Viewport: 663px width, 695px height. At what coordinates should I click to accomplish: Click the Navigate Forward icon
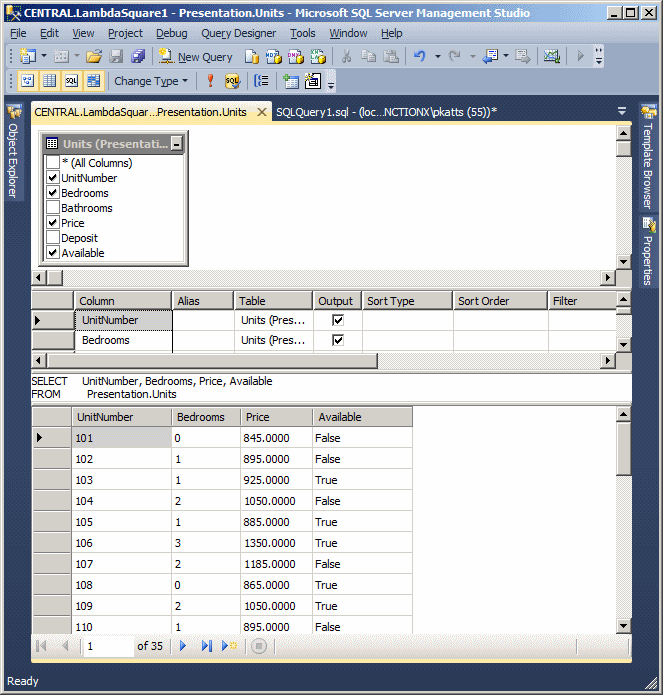(x=523, y=56)
